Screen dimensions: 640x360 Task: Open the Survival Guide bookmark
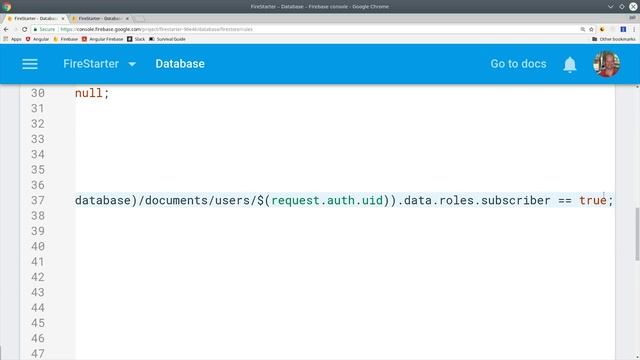click(167, 39)
